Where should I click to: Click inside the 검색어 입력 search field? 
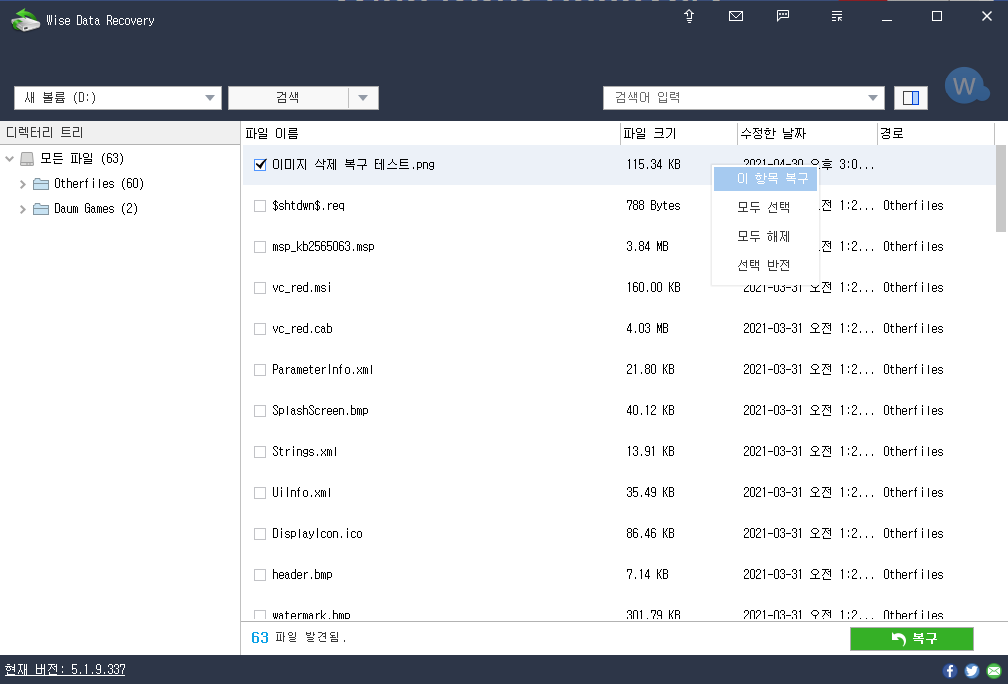point(730,98)
